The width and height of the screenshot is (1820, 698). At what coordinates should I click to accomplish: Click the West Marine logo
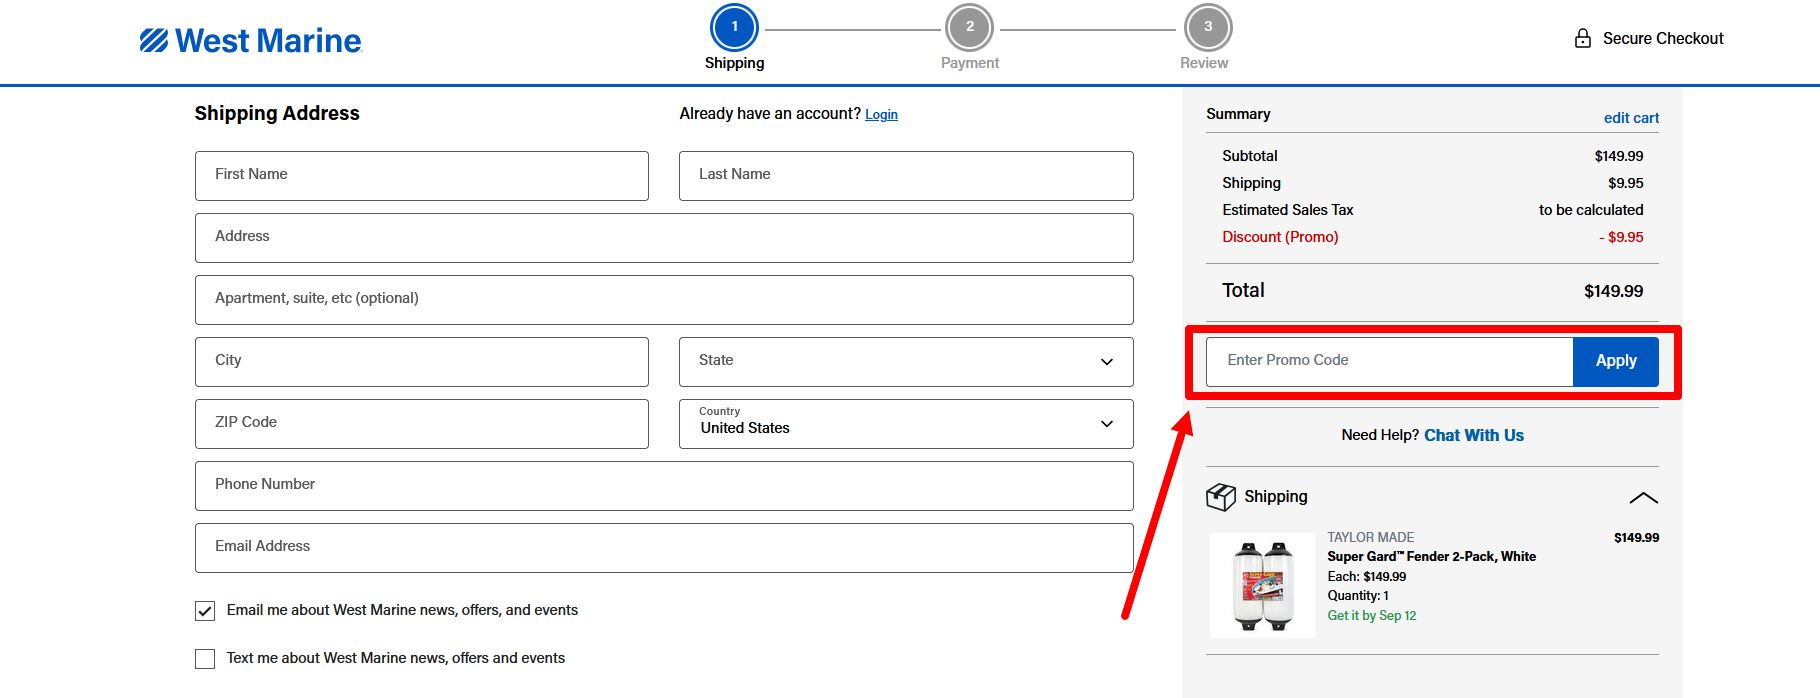click(x=250, y=40)
